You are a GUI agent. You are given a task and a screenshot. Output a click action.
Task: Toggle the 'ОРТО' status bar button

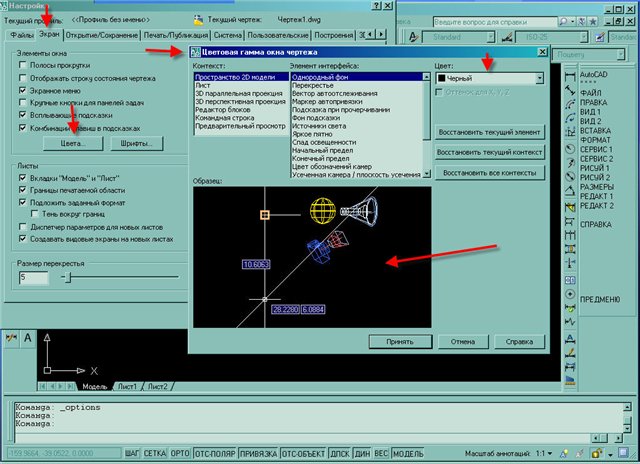[180, 453]
